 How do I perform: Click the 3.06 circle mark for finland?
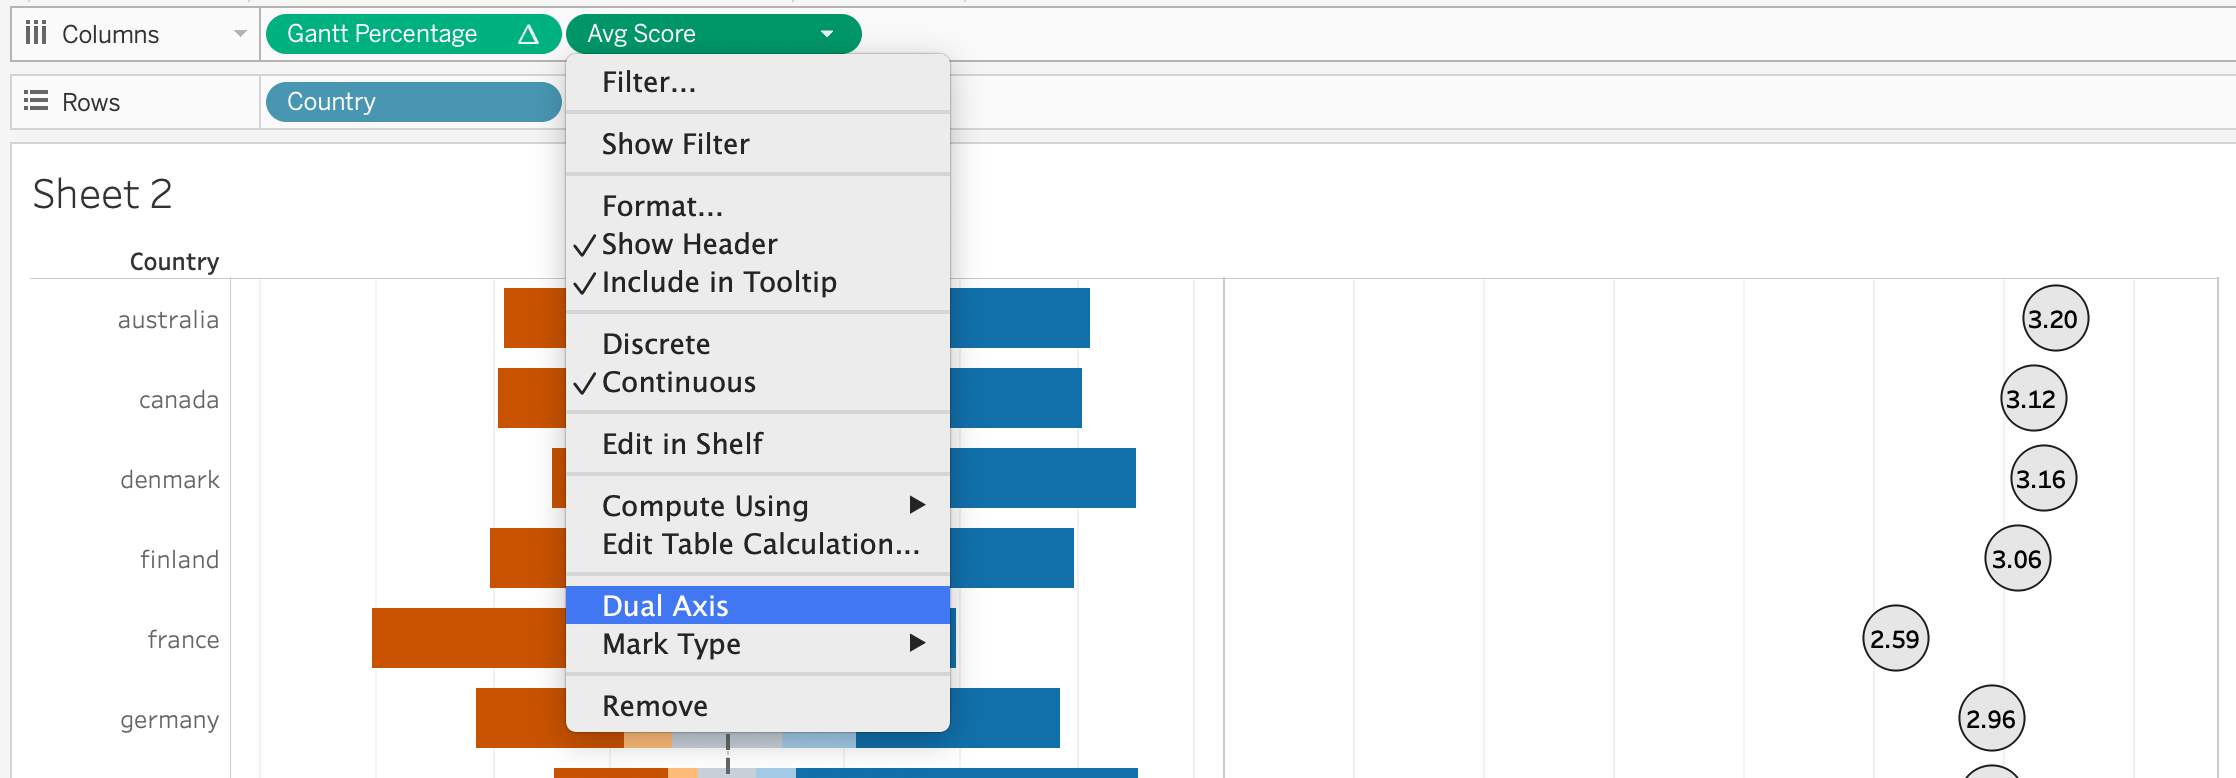tap(2017, 559)
